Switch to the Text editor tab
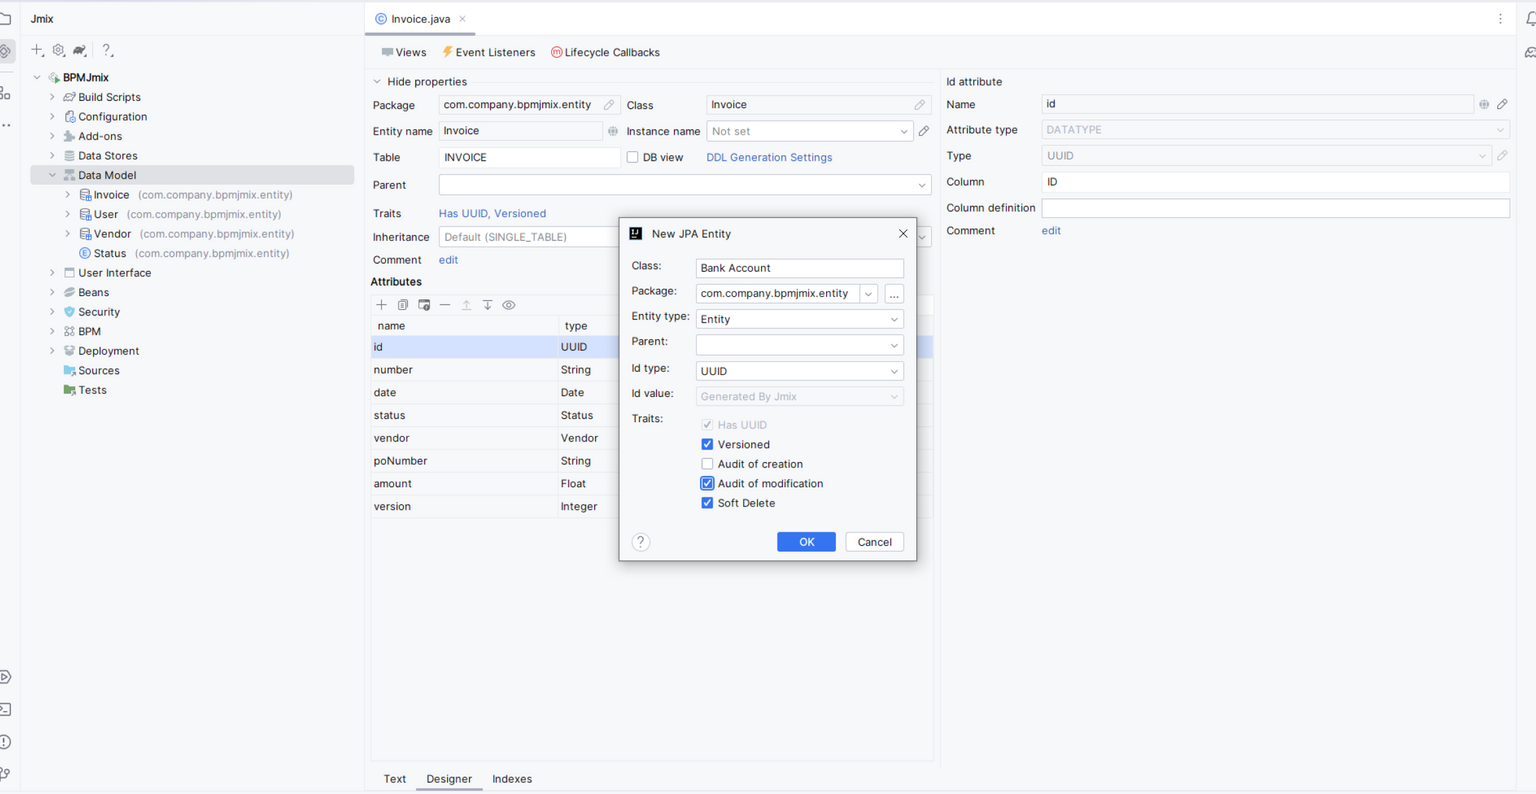 coord(395,779)
